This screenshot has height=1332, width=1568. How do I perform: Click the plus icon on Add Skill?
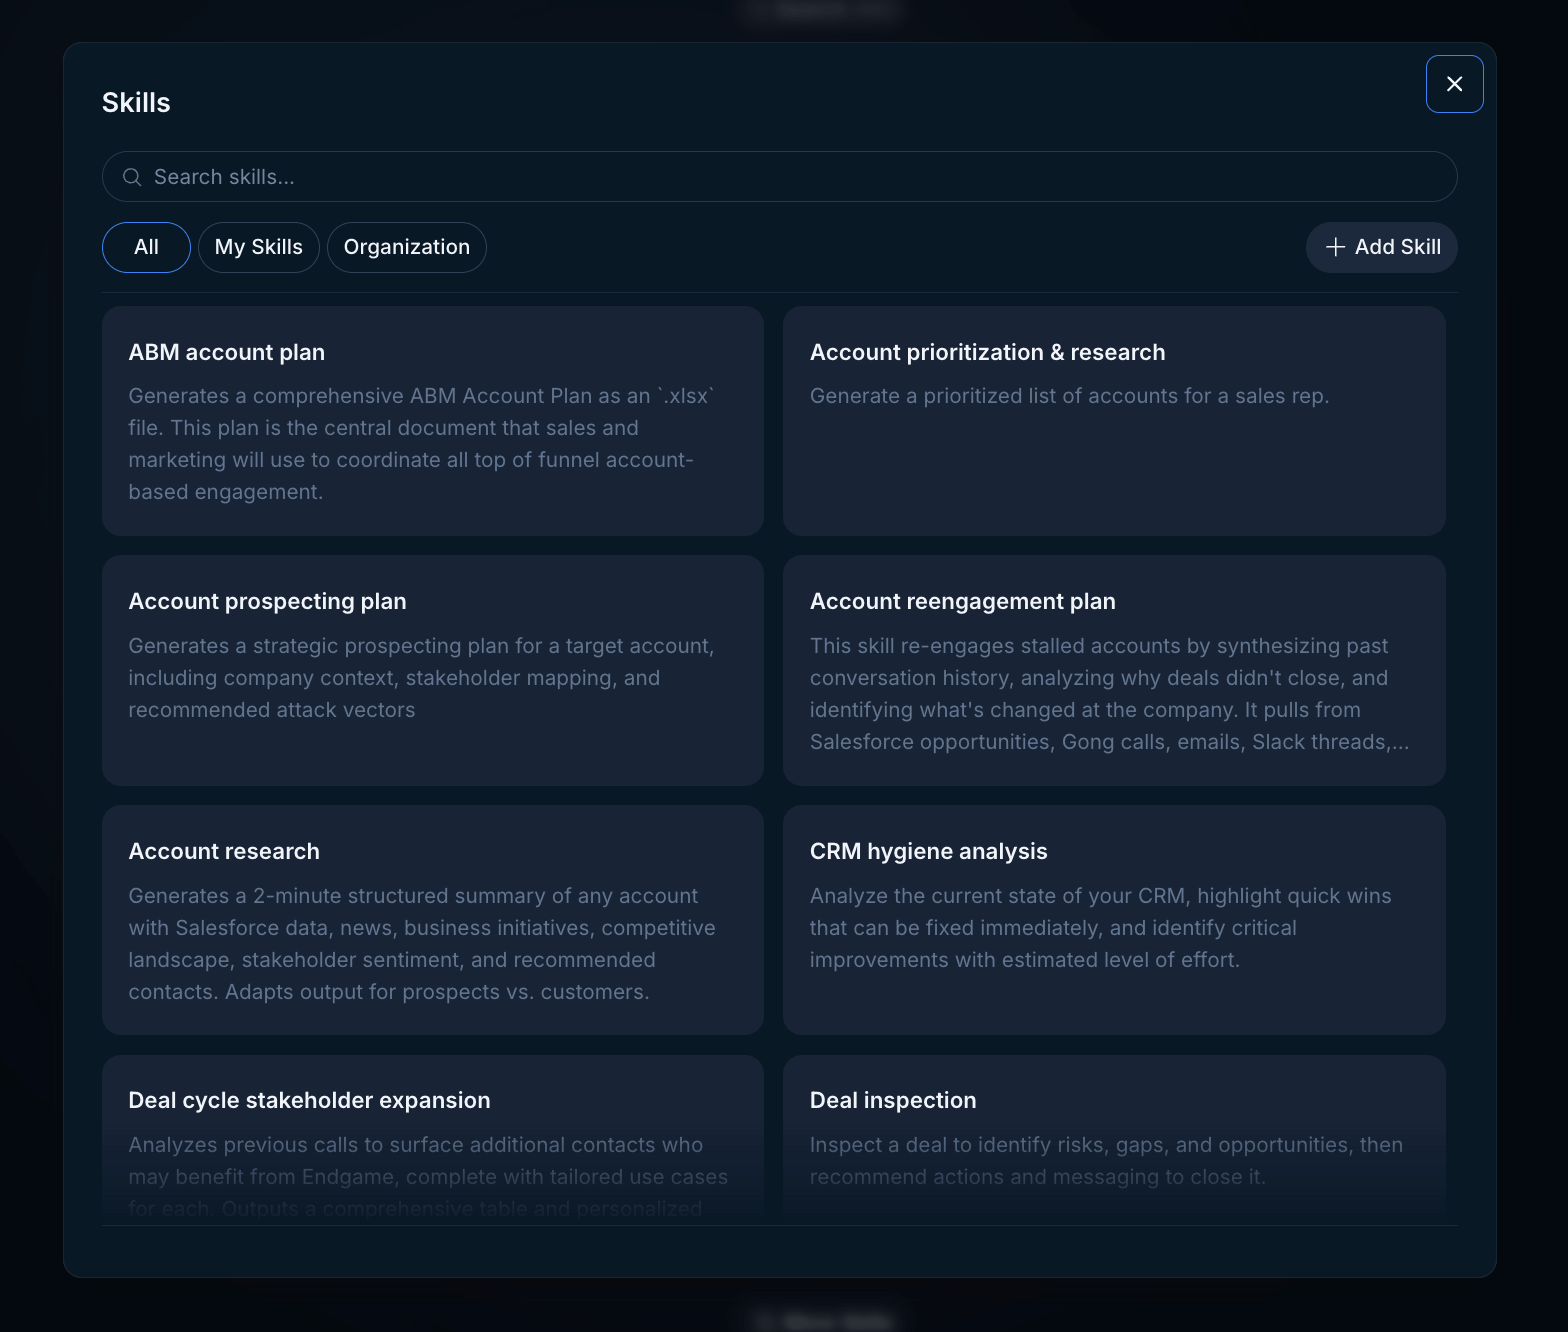coord(1335,247)
